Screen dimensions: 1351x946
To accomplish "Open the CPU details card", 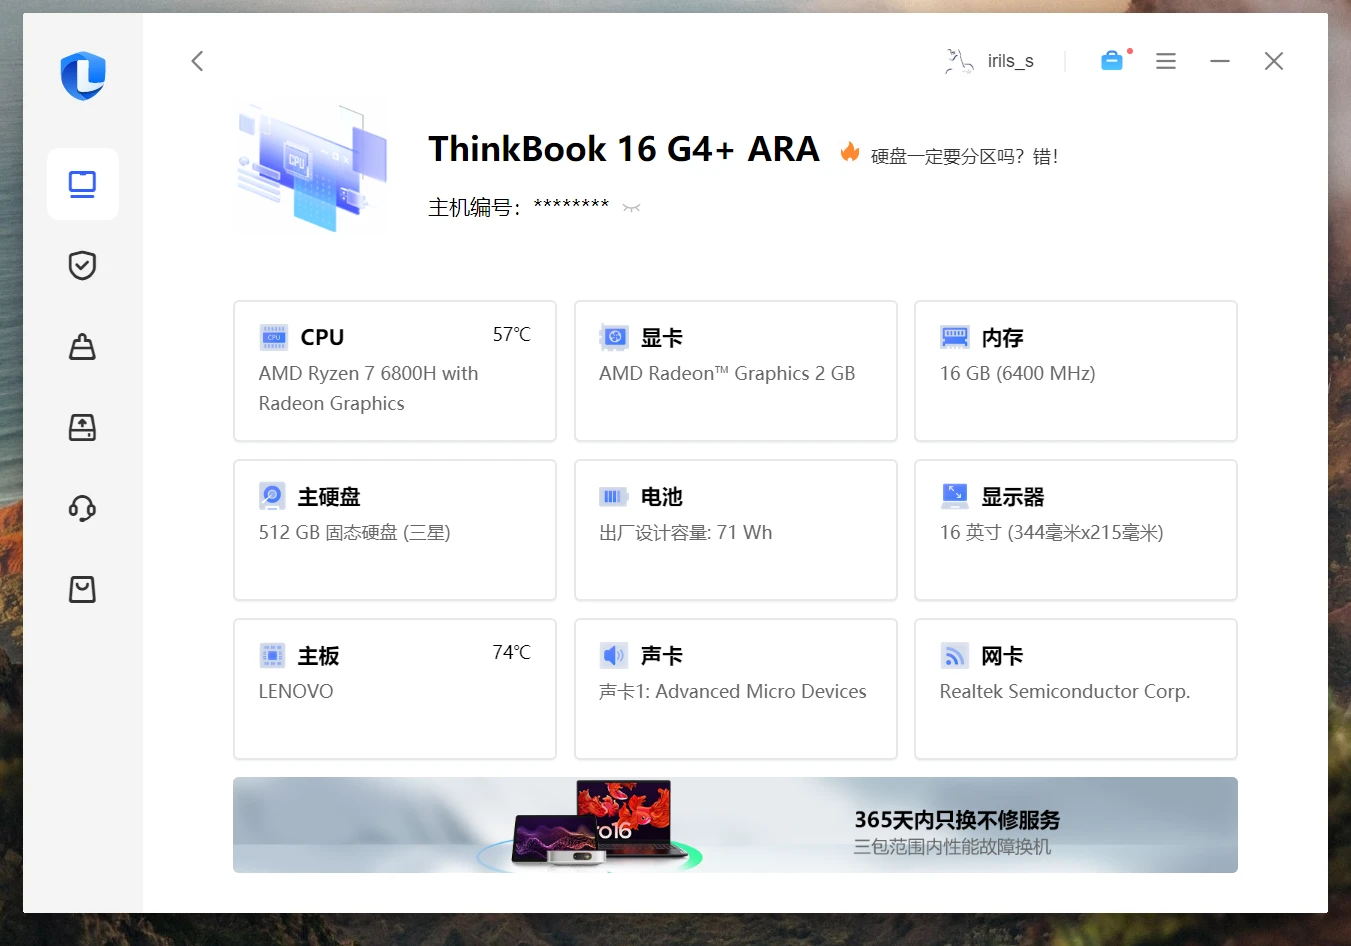I will (x=394, y=371).
